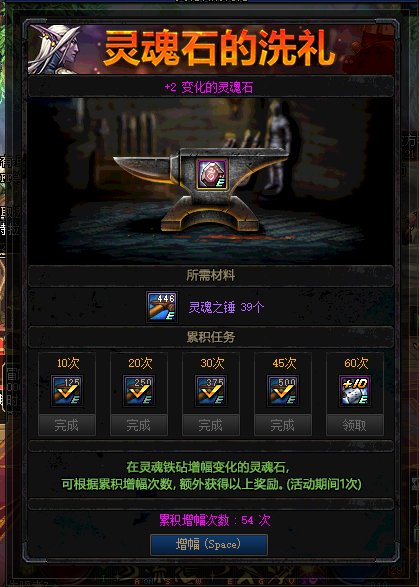Click the +2 变化的灵魂石 item name
This screenshot has width=419, height=587.
(209, 88)
